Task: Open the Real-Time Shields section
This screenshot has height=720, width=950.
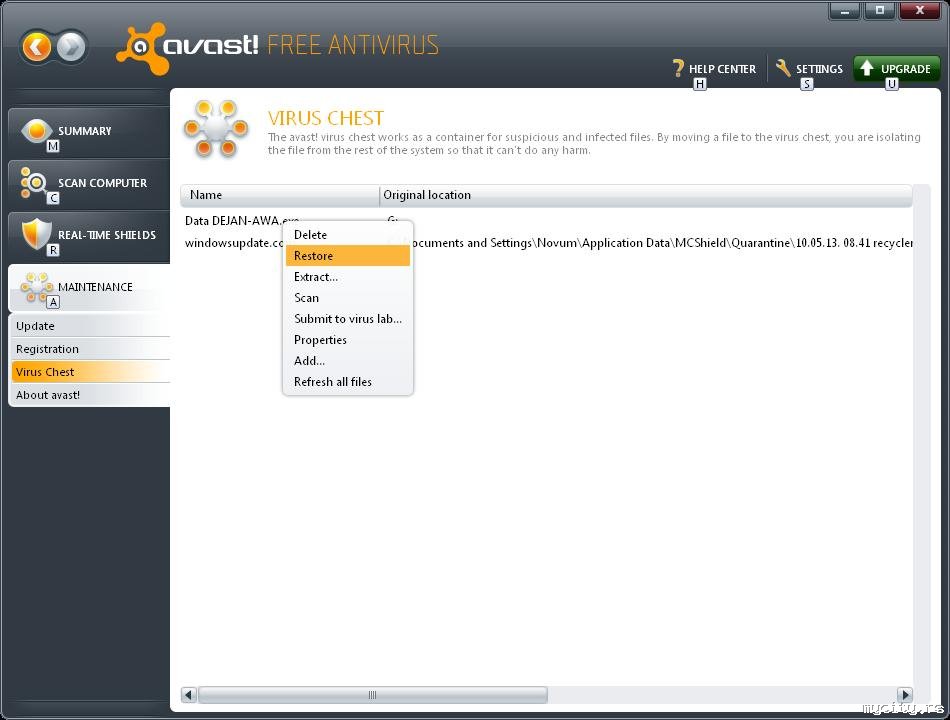Action: click(89, 236)
